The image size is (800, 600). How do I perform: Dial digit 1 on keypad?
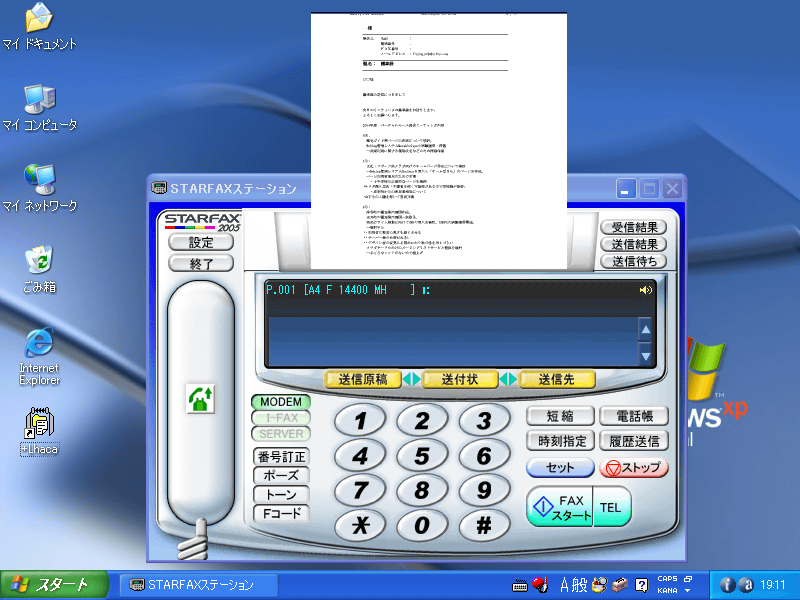pyautogui.click(x=360, y=421)
